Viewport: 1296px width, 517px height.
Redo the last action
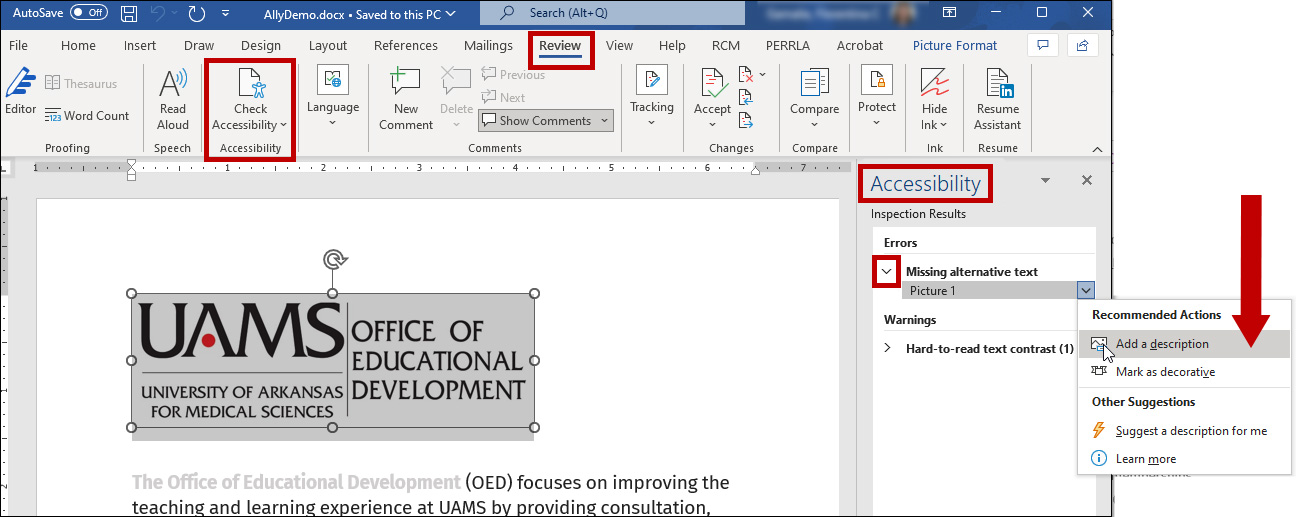coord(196,13)
